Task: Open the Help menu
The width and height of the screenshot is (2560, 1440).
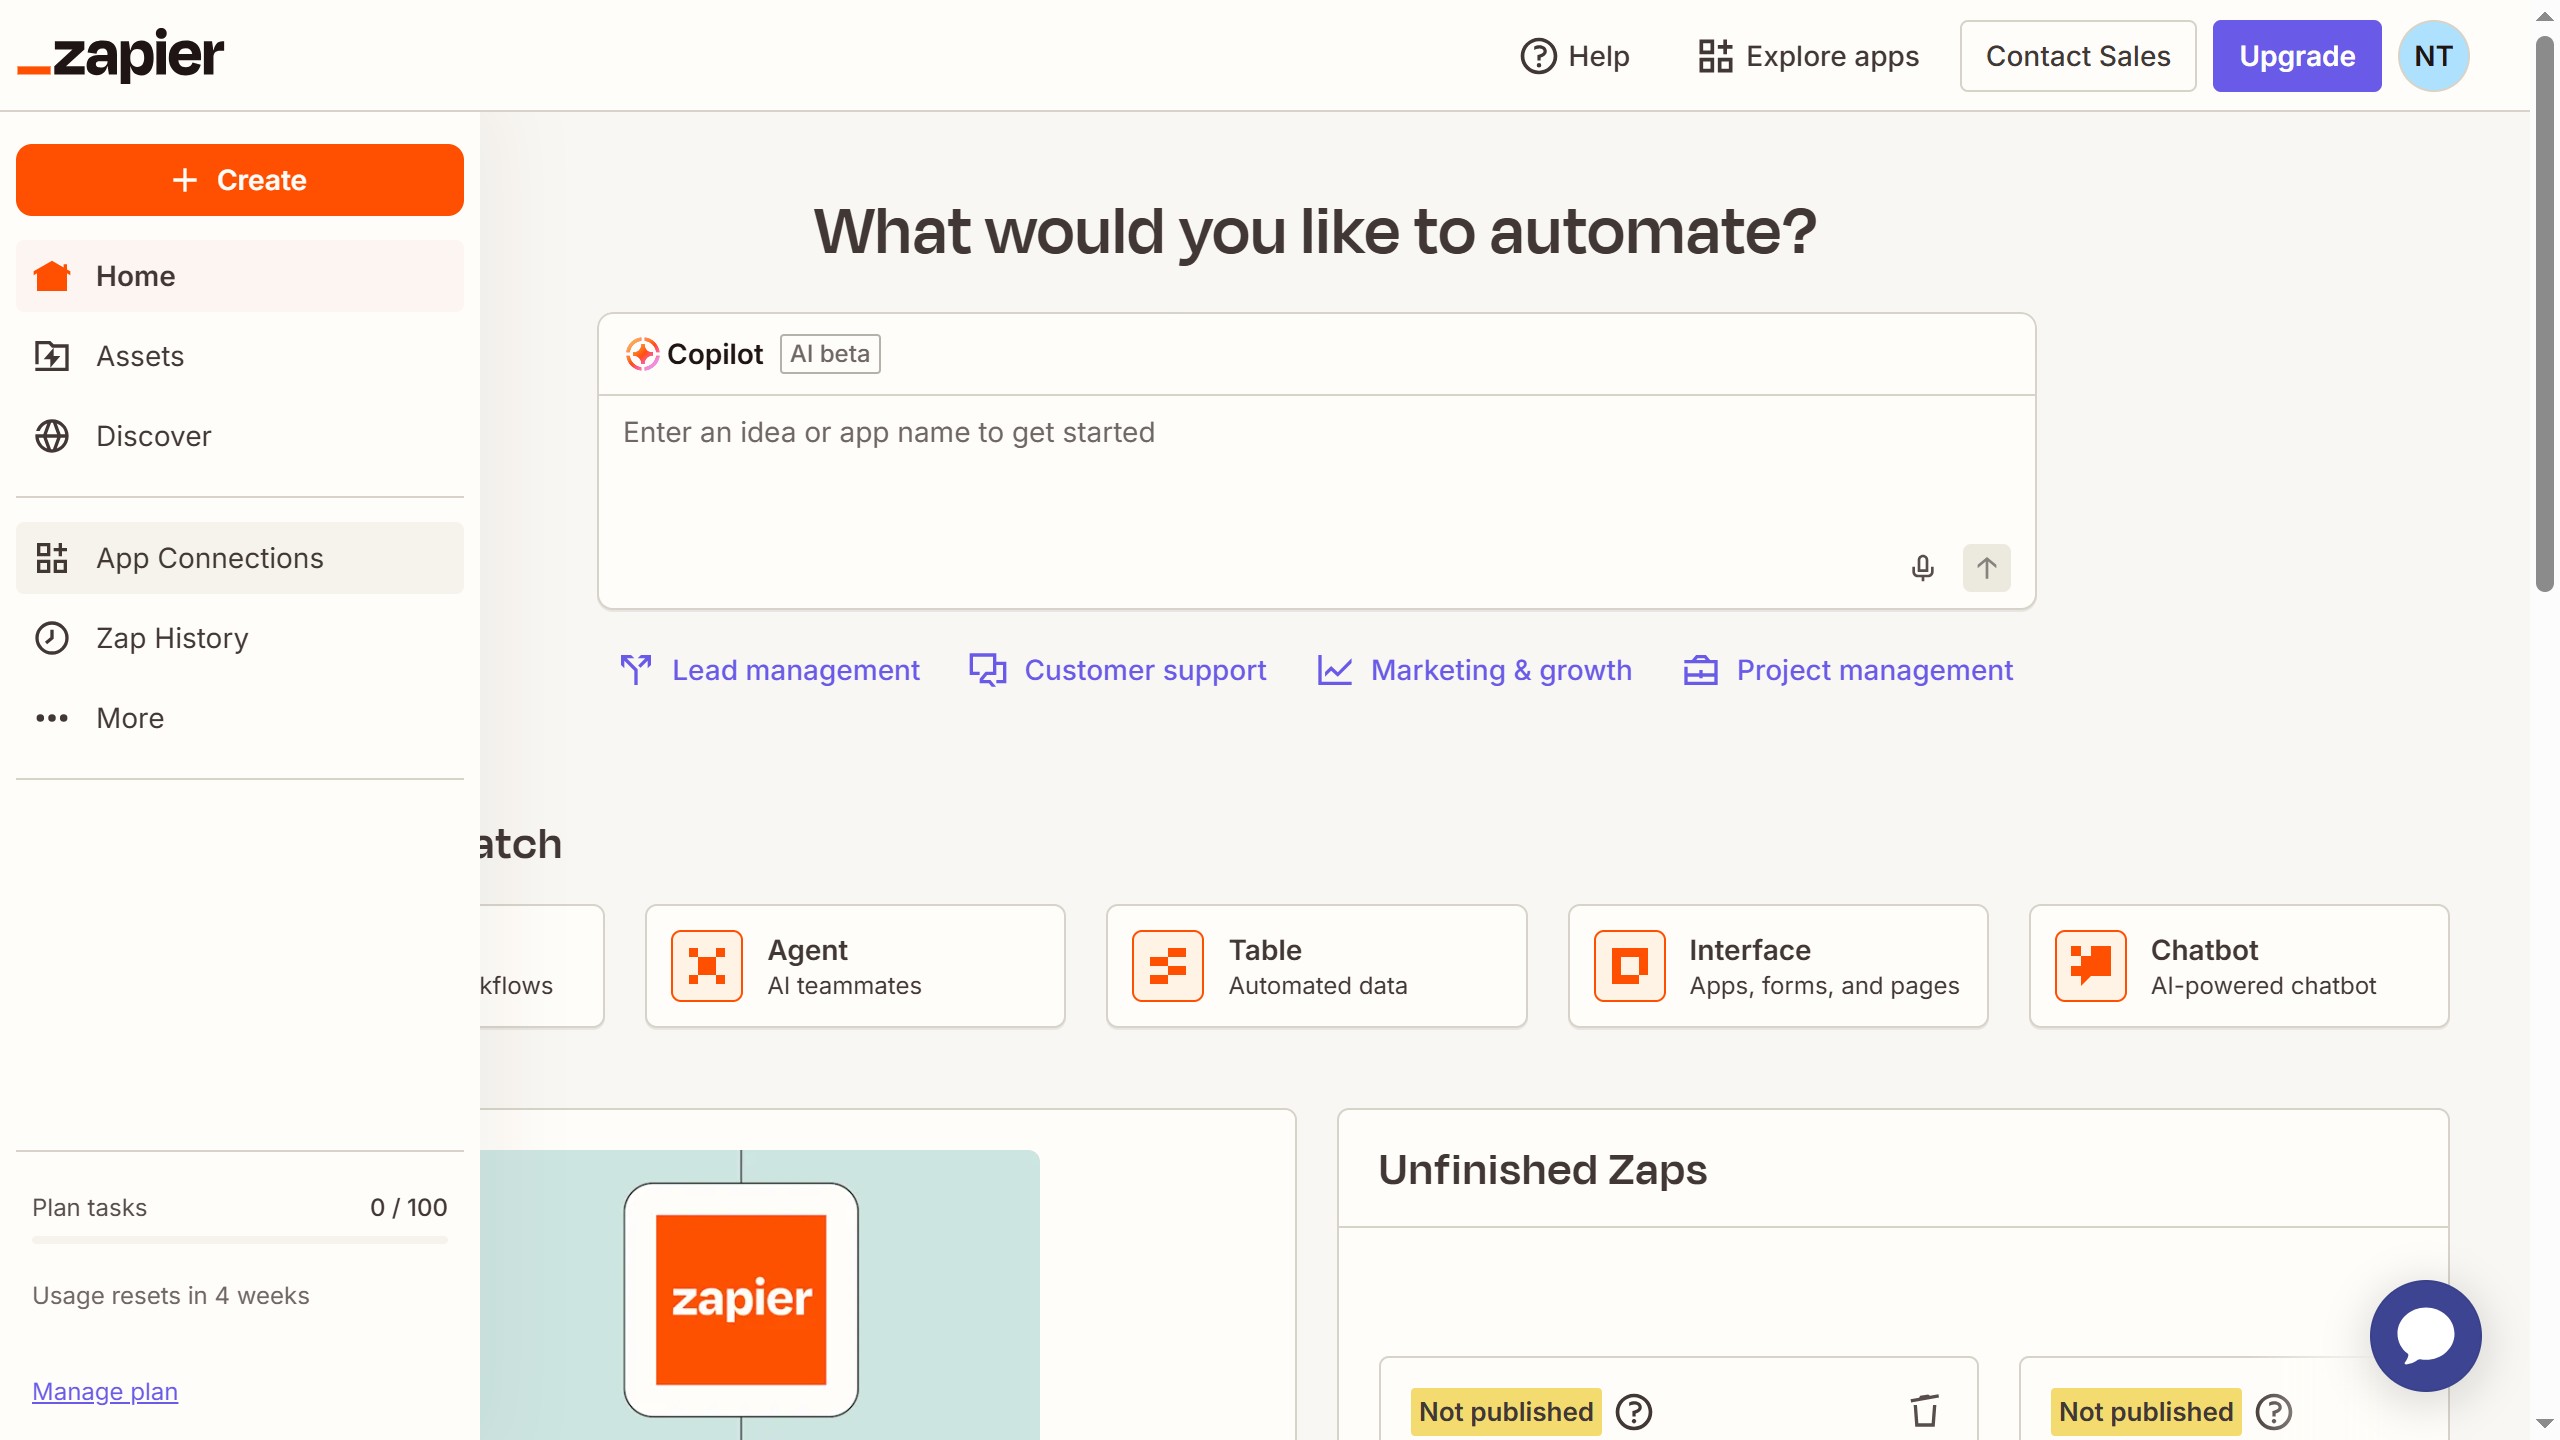Action: [1575, 56]
